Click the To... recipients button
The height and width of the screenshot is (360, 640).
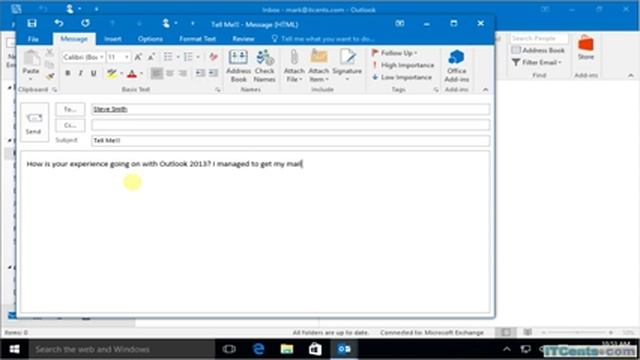[x=70, y=109]
